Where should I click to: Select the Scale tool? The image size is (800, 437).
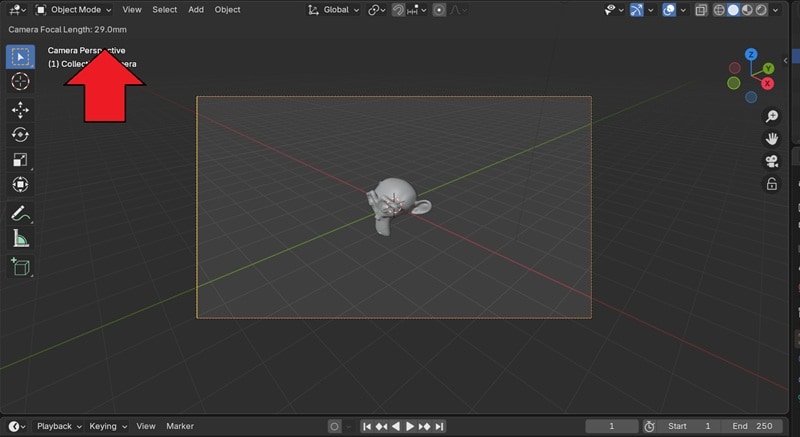[20, 160]
